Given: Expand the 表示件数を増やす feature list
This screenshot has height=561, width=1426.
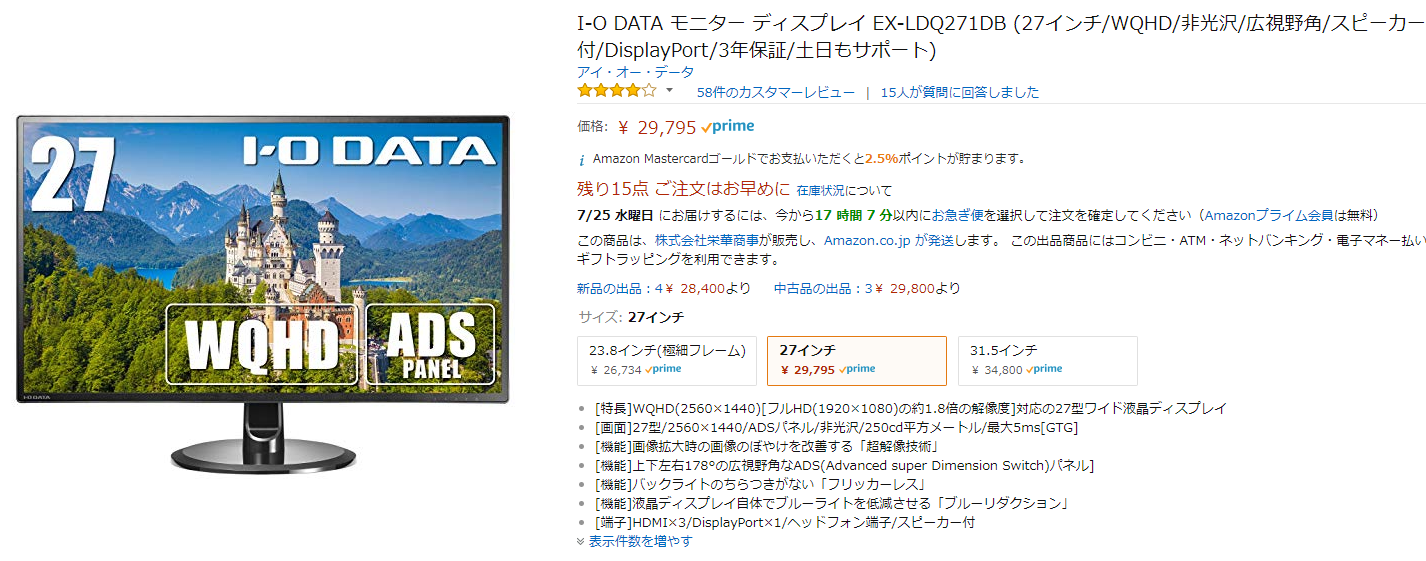Looking at the screenshot, I should (640, 541).
